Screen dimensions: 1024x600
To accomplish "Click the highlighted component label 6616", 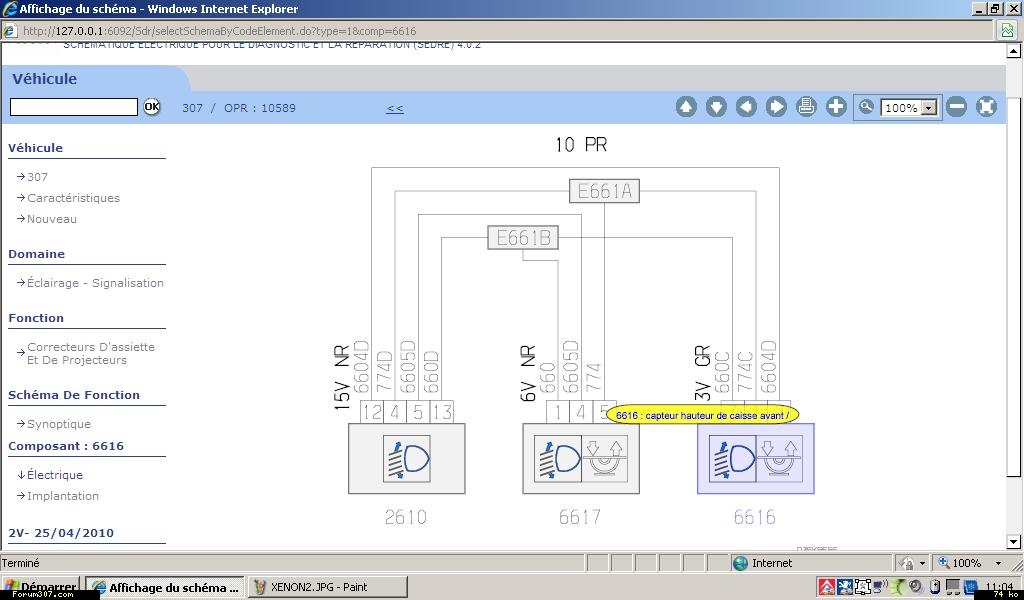I will coord(755,517).
